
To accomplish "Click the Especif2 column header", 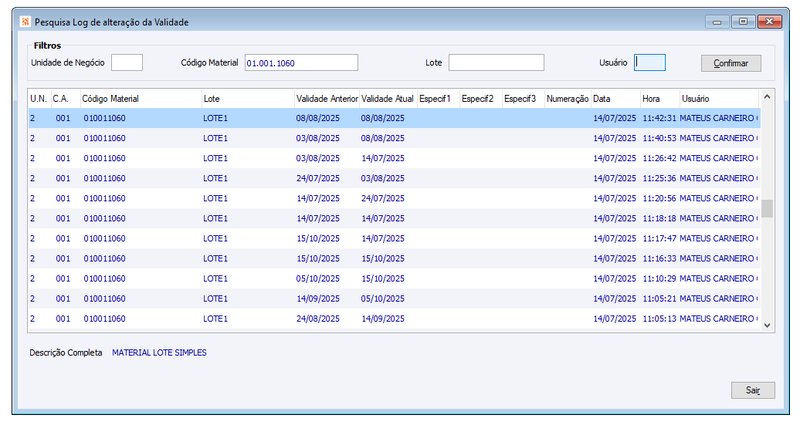I will click(x=481, y=98).
